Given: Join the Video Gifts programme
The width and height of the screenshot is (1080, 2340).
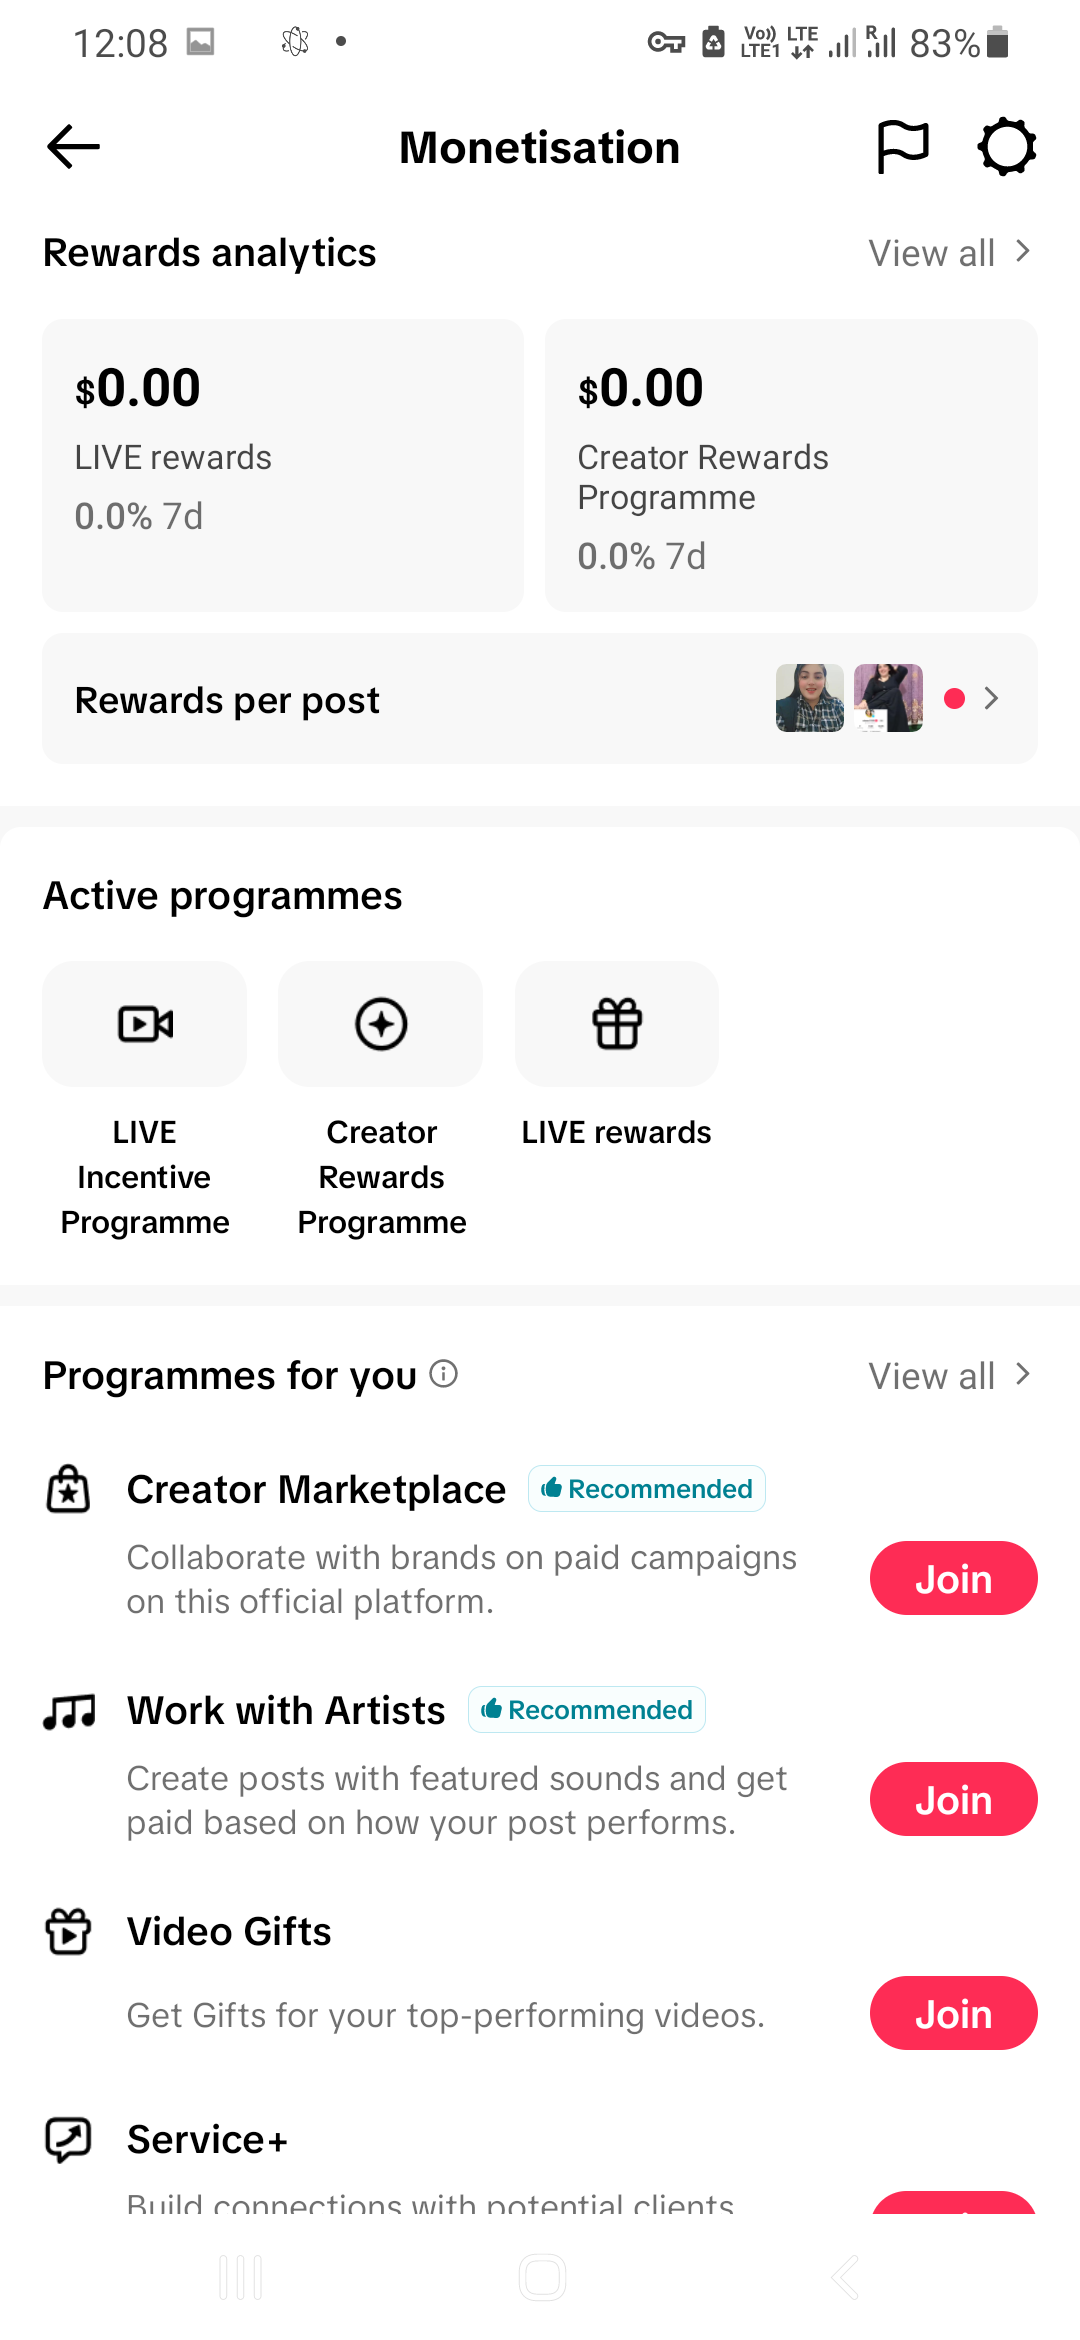Looking at the screenshot, I should point(954,2014).
